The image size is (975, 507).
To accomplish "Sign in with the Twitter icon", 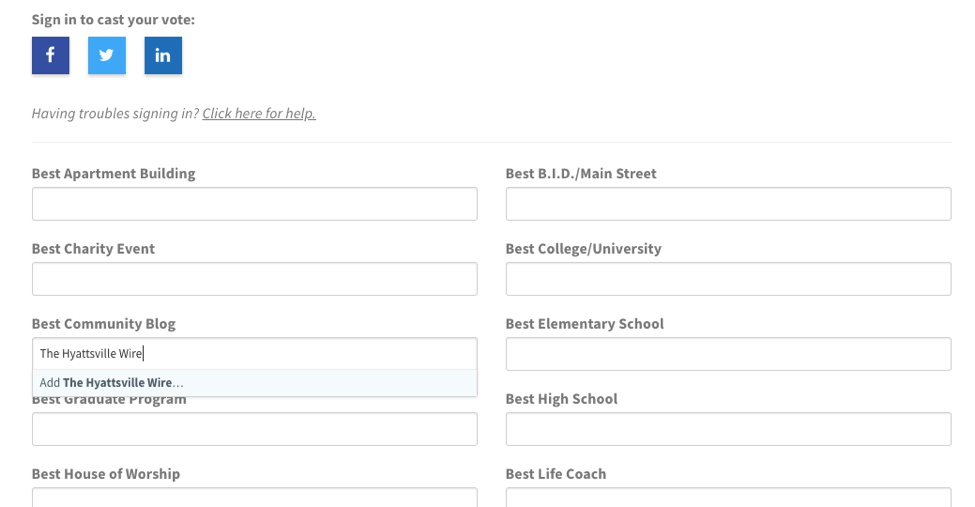I will [x=107, y=55].
